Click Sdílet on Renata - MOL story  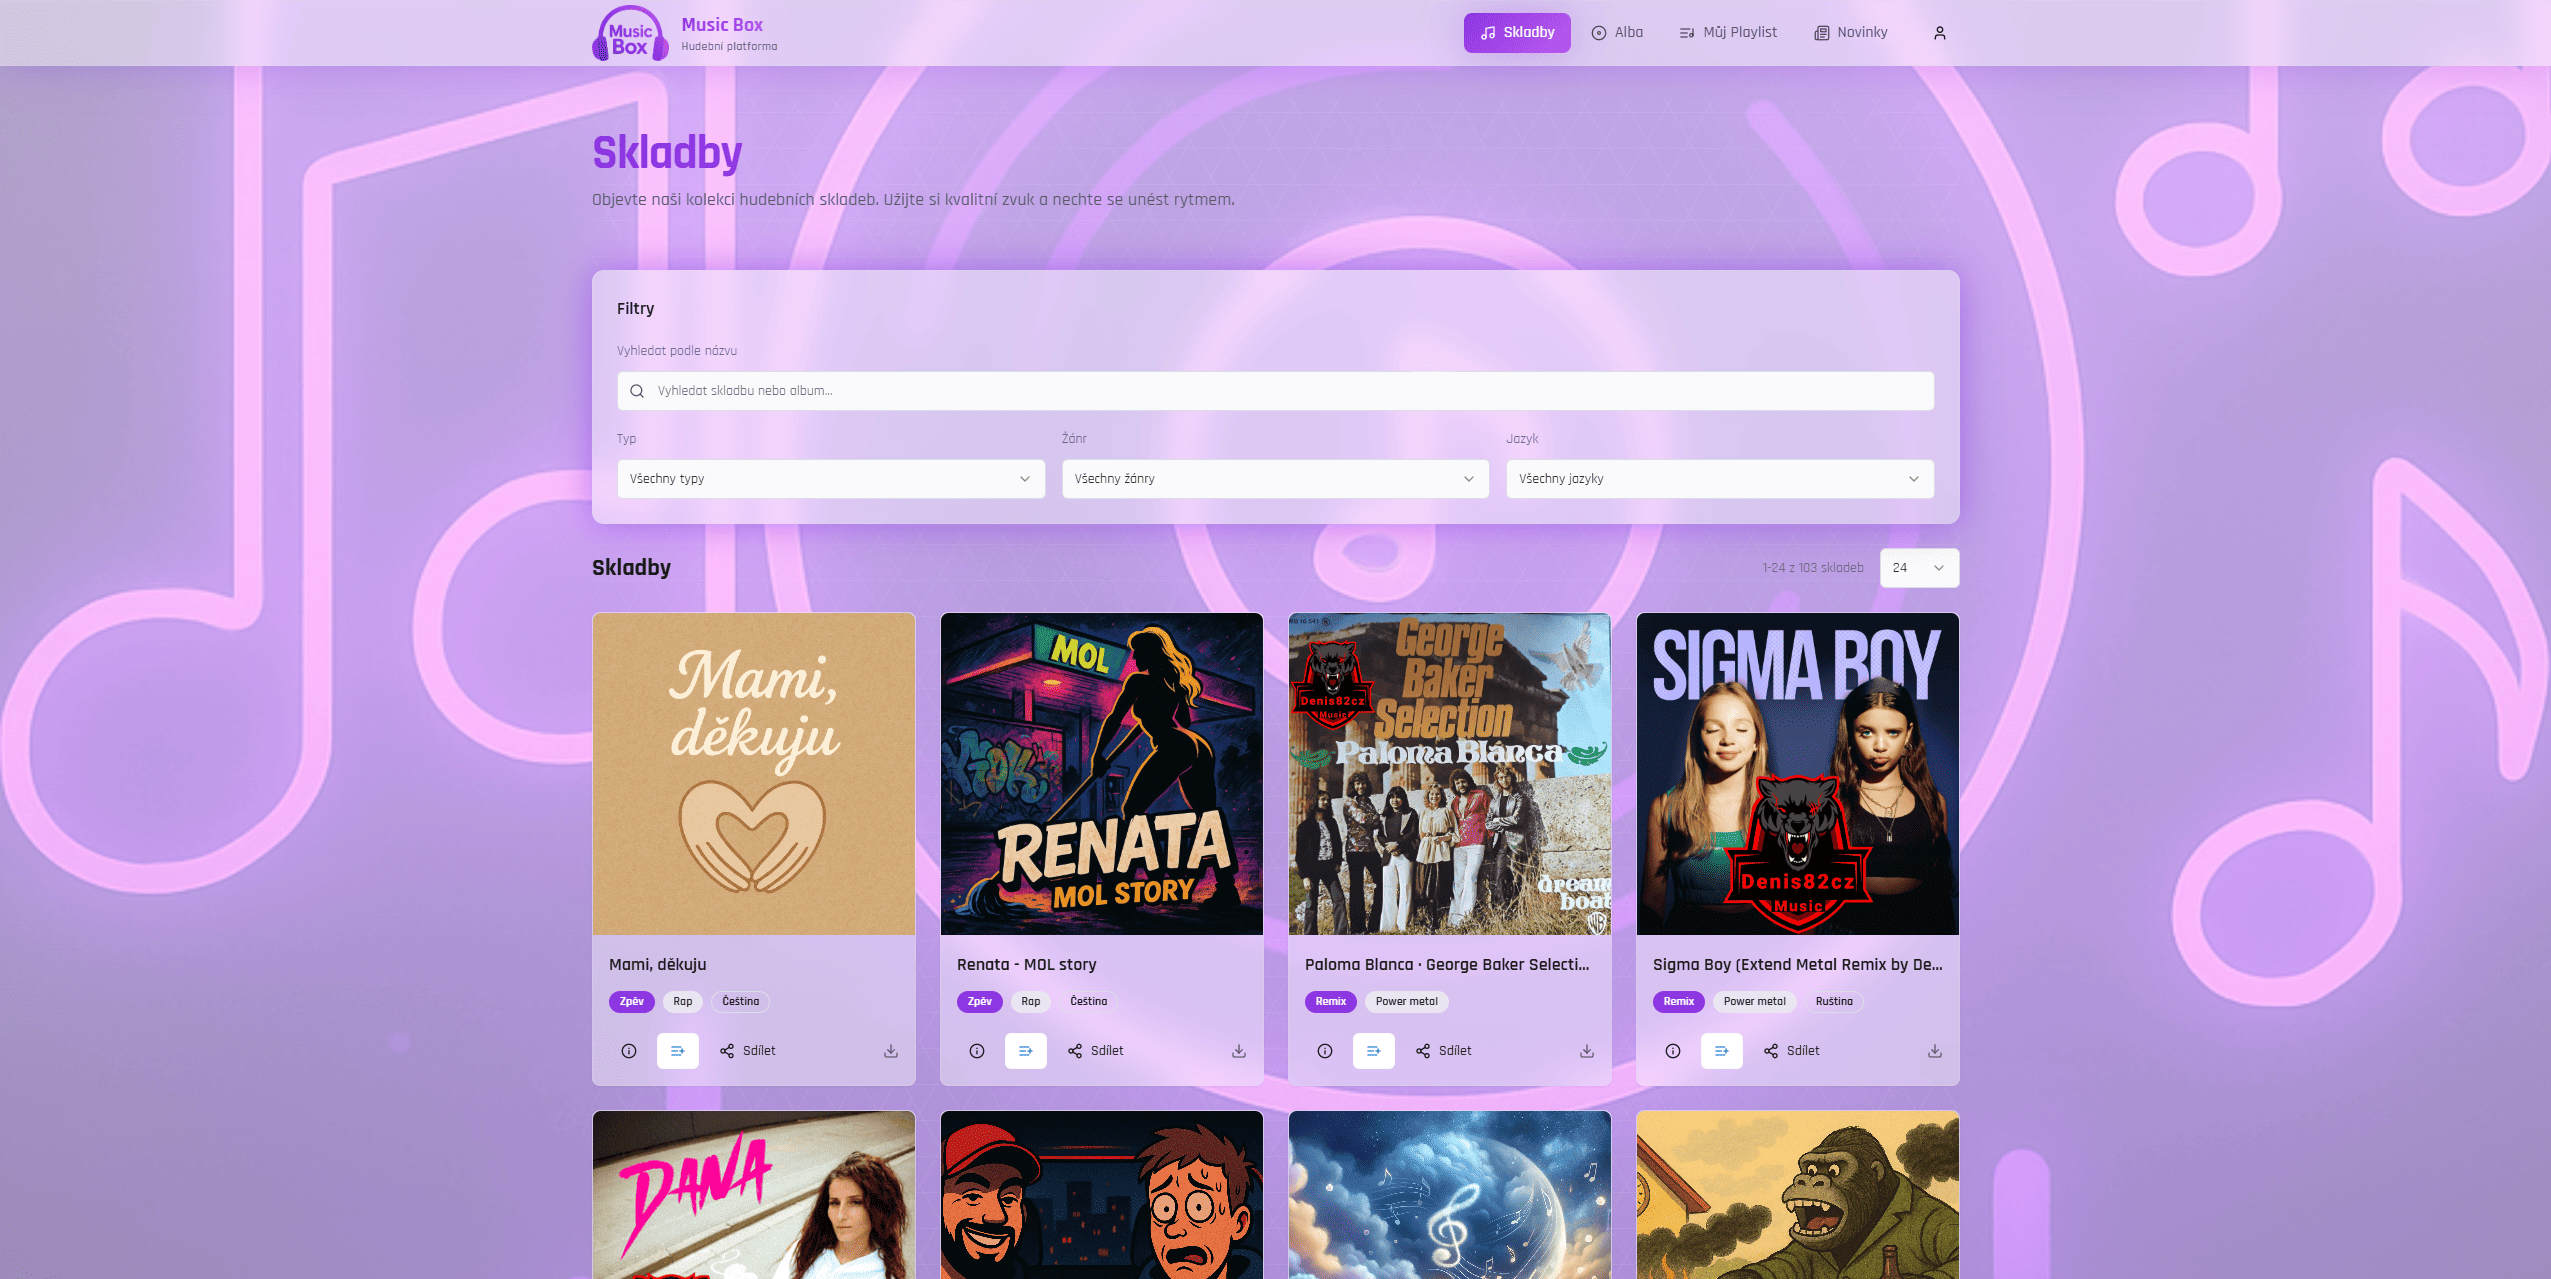pos(1095,1051)
